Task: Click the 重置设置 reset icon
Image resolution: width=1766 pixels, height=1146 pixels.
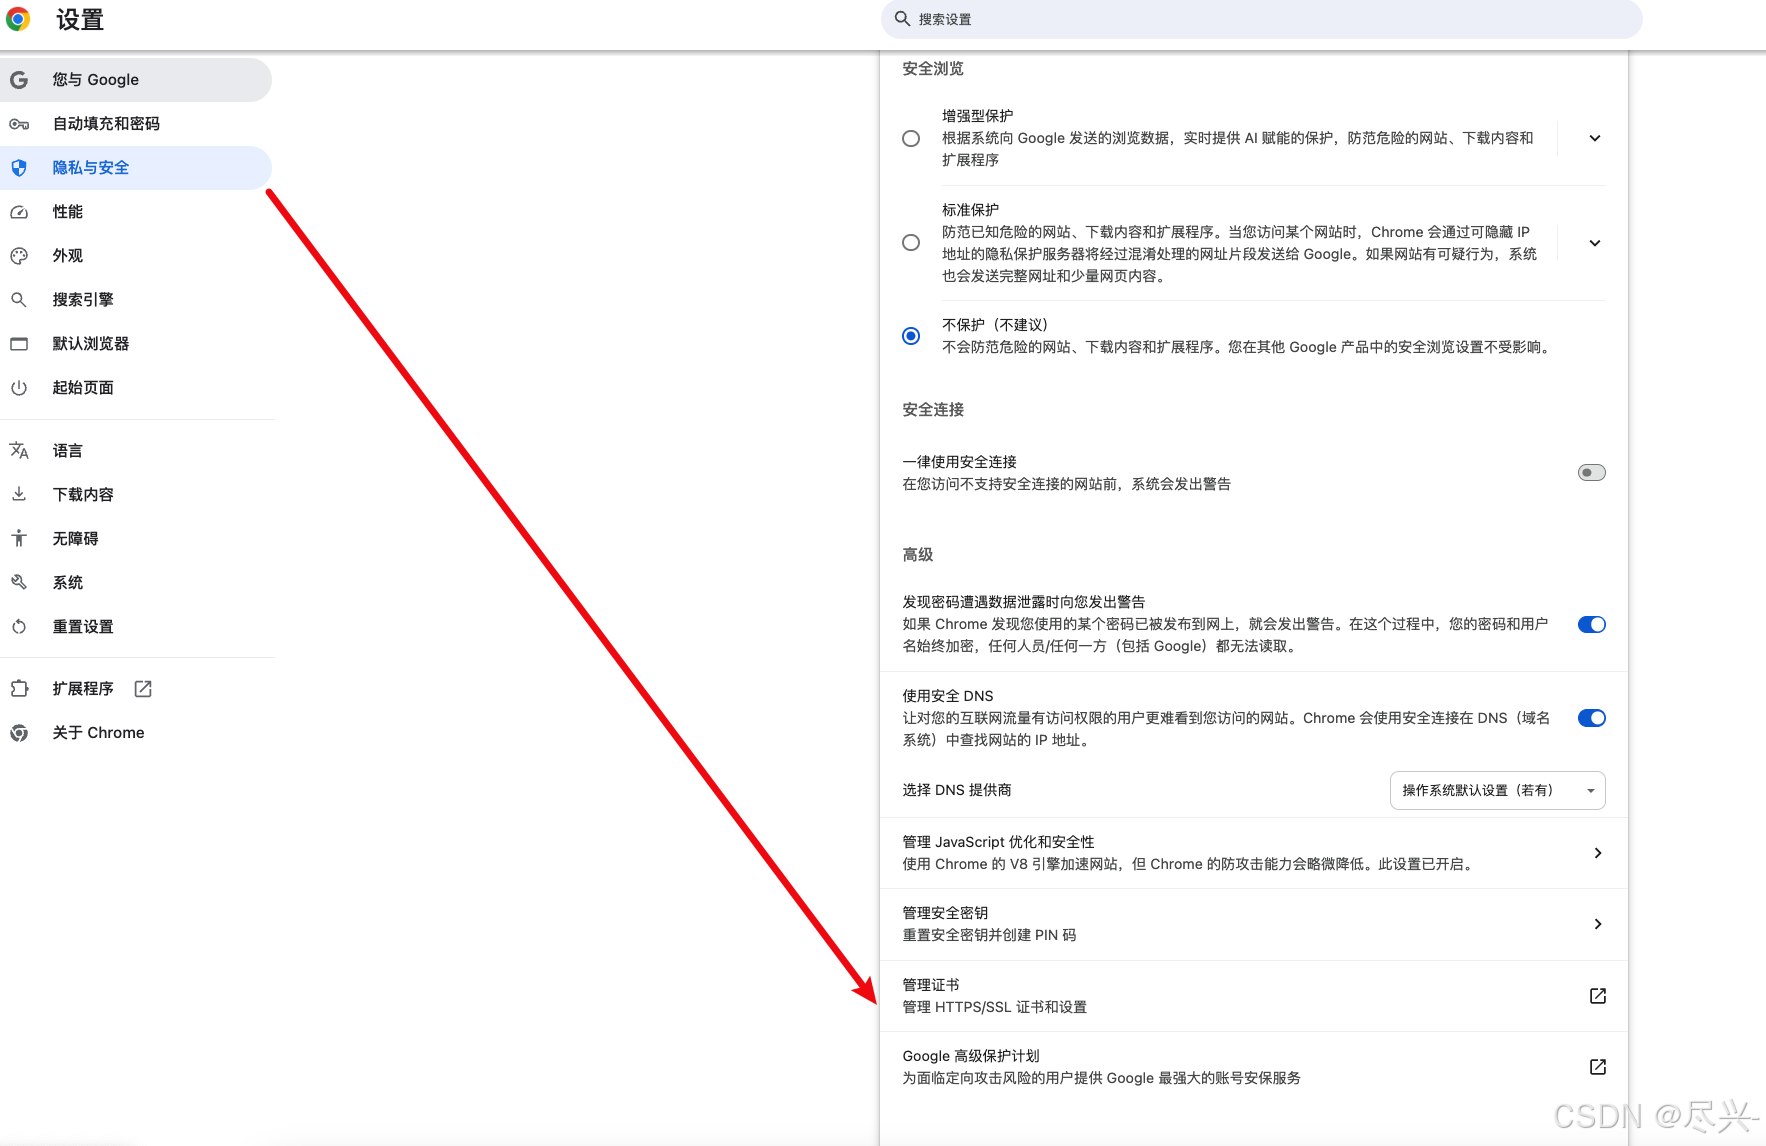Action: [20, 626]
